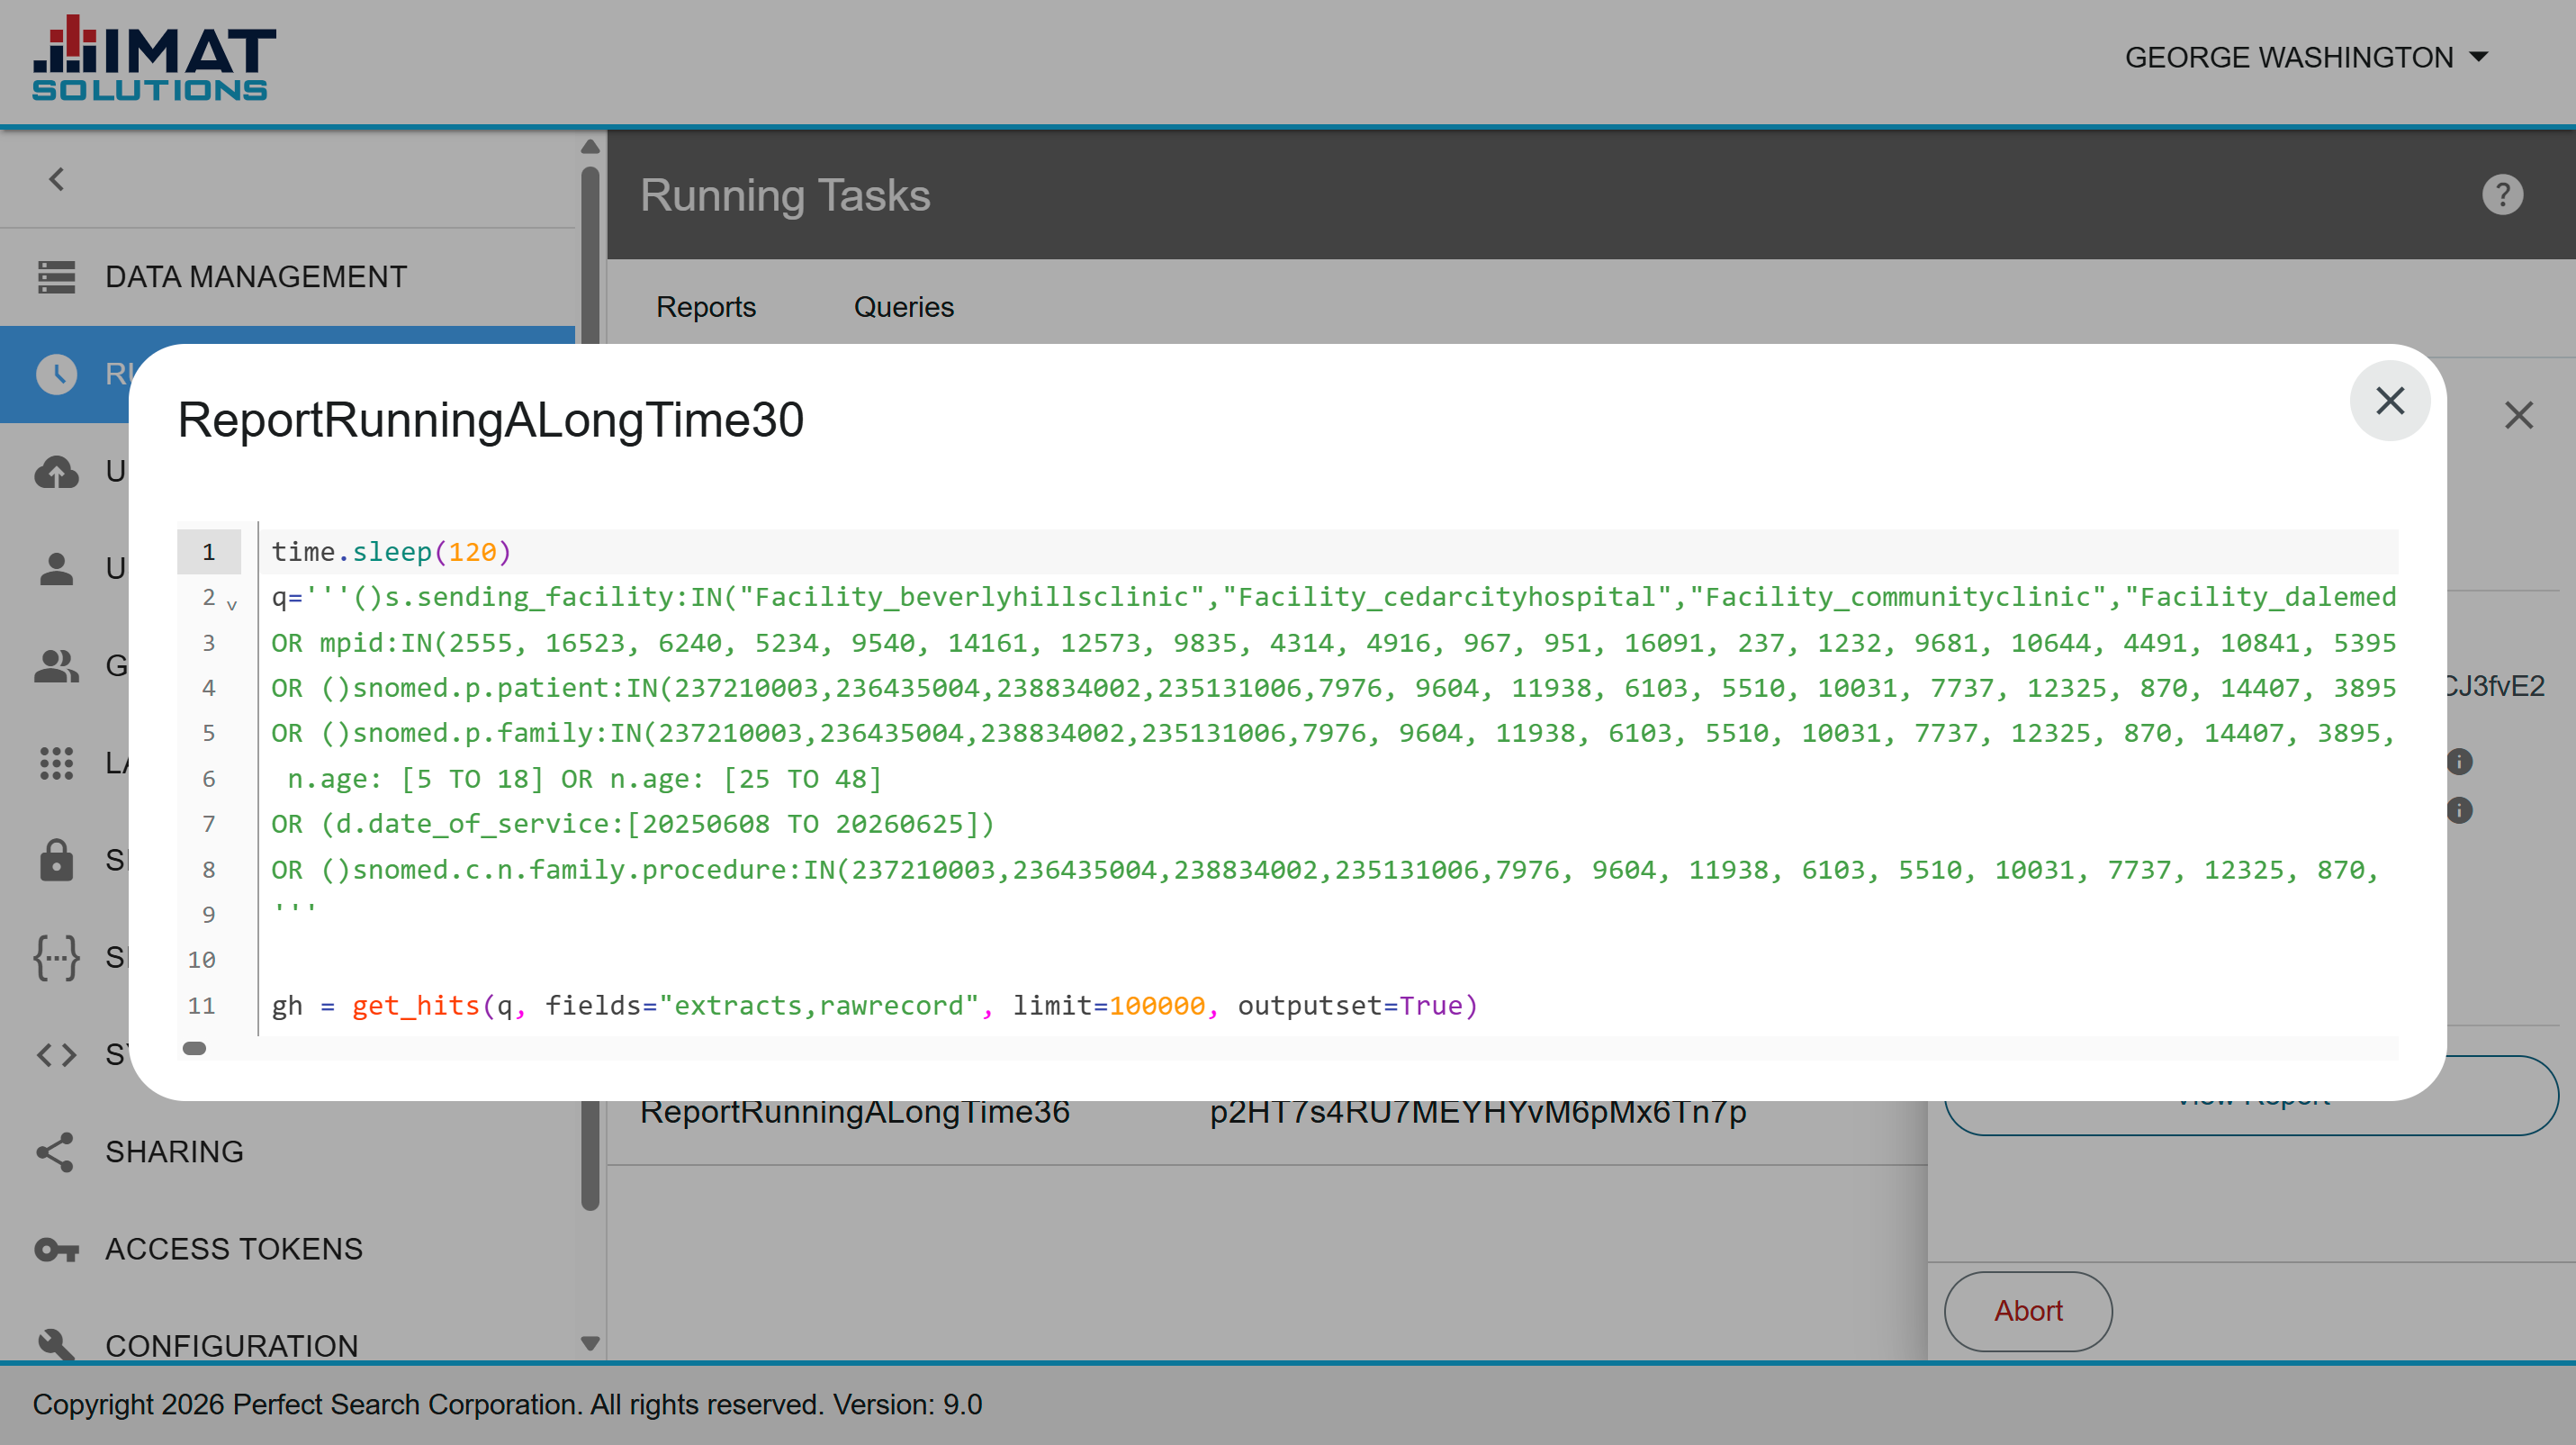Click the Access Tokens key icon
The height and width of the screenshot is (1445, 2576).
[56, 1249]
